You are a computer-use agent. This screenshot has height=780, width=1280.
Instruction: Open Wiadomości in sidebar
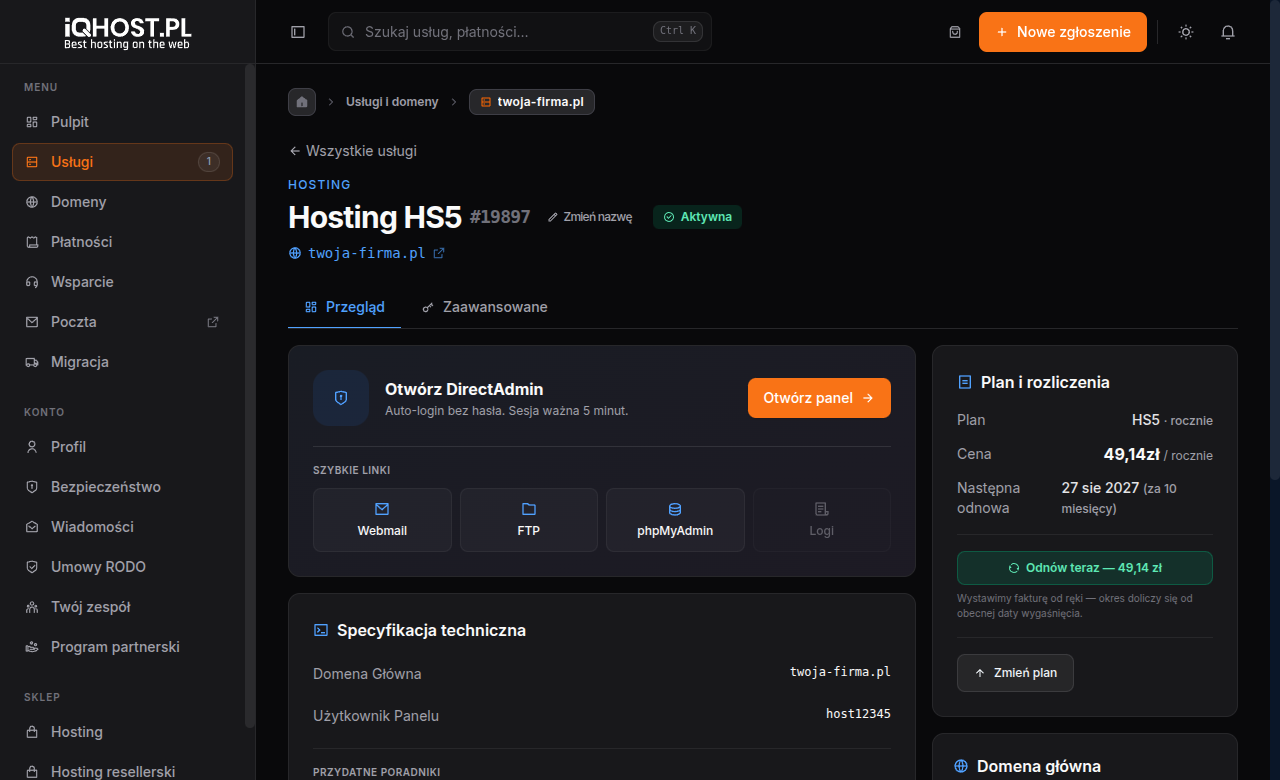coord(122,527)
